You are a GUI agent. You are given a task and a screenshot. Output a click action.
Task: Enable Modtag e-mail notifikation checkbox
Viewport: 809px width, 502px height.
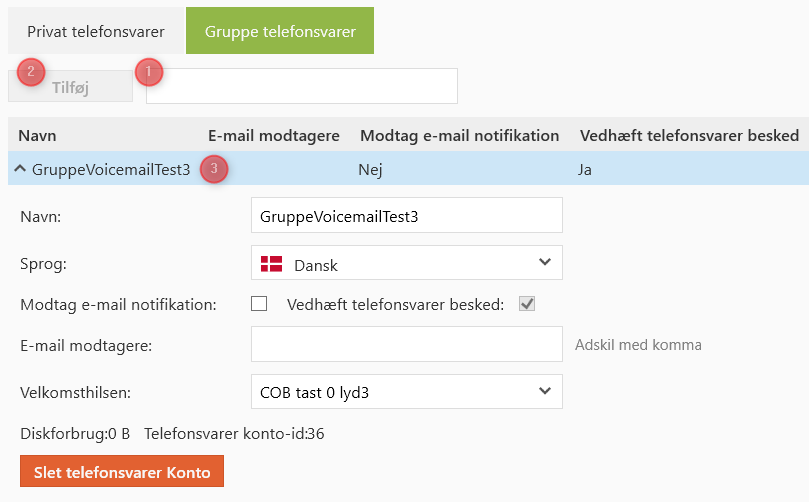tap(259, 304)
